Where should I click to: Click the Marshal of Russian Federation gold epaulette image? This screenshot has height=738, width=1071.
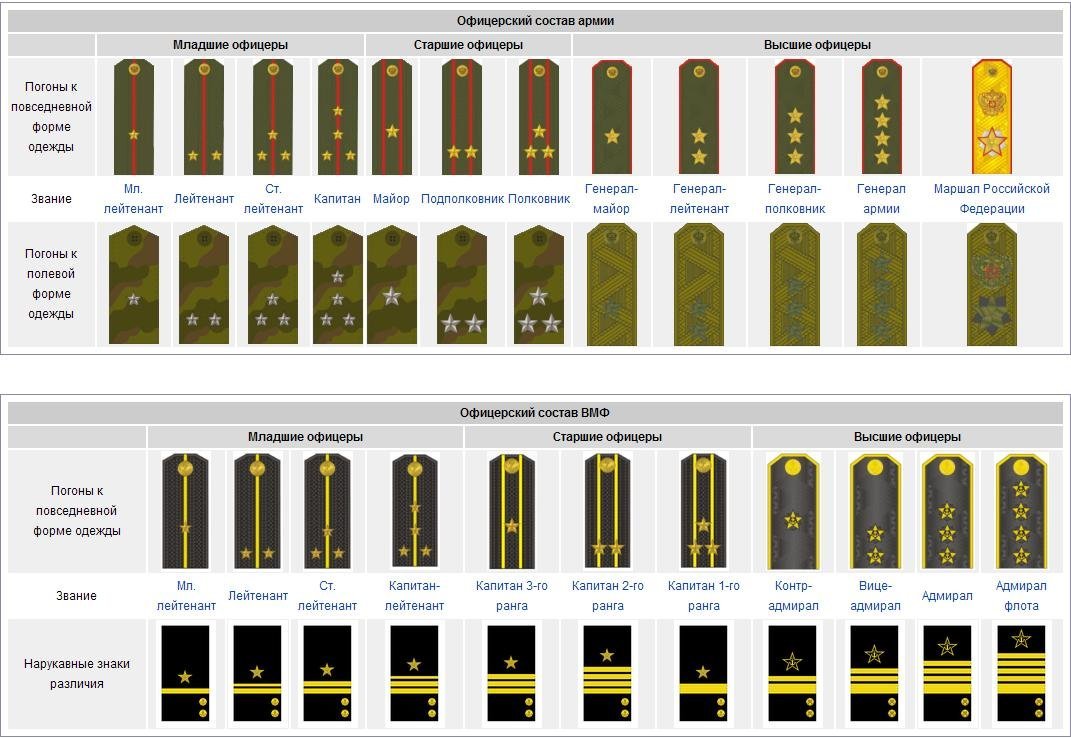tap(991, 117)
